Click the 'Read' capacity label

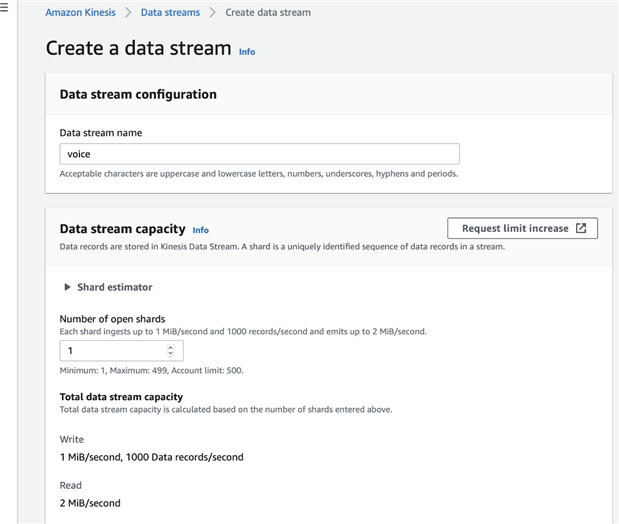click(70, 485)
